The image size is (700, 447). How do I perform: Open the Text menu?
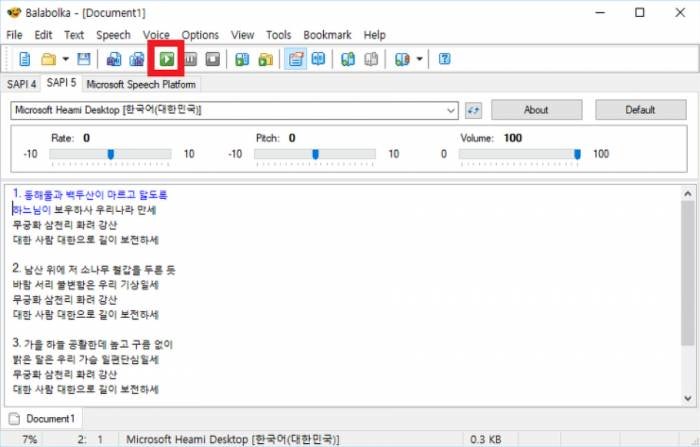click(74, 35)
